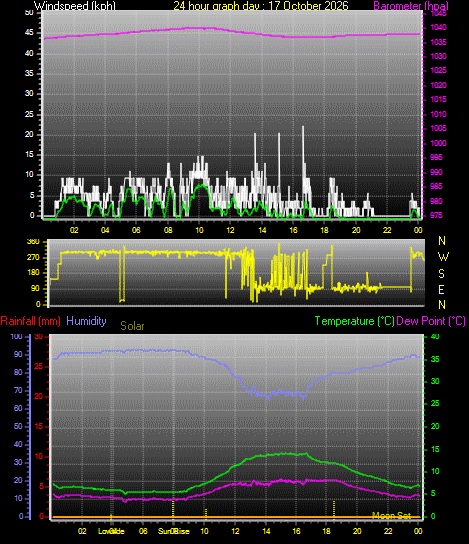Click the Rainfall (mm) legend label
The image size is (469, 544).
point(31,321)
